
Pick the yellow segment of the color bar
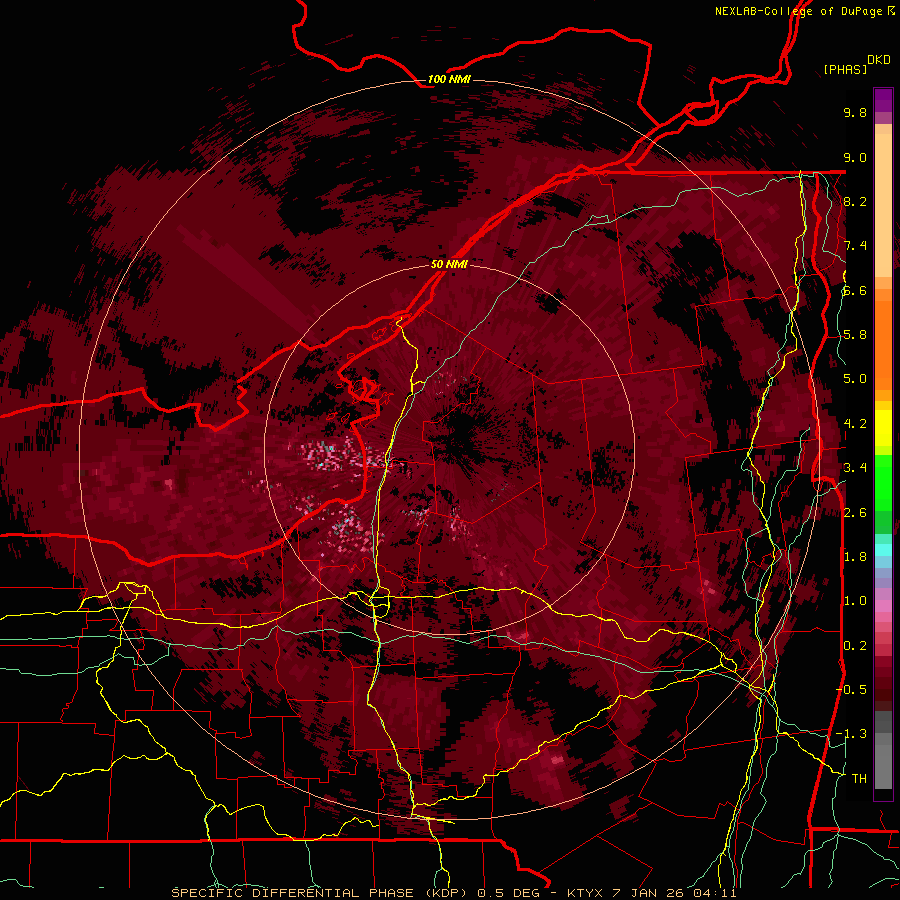click(883, 428)
